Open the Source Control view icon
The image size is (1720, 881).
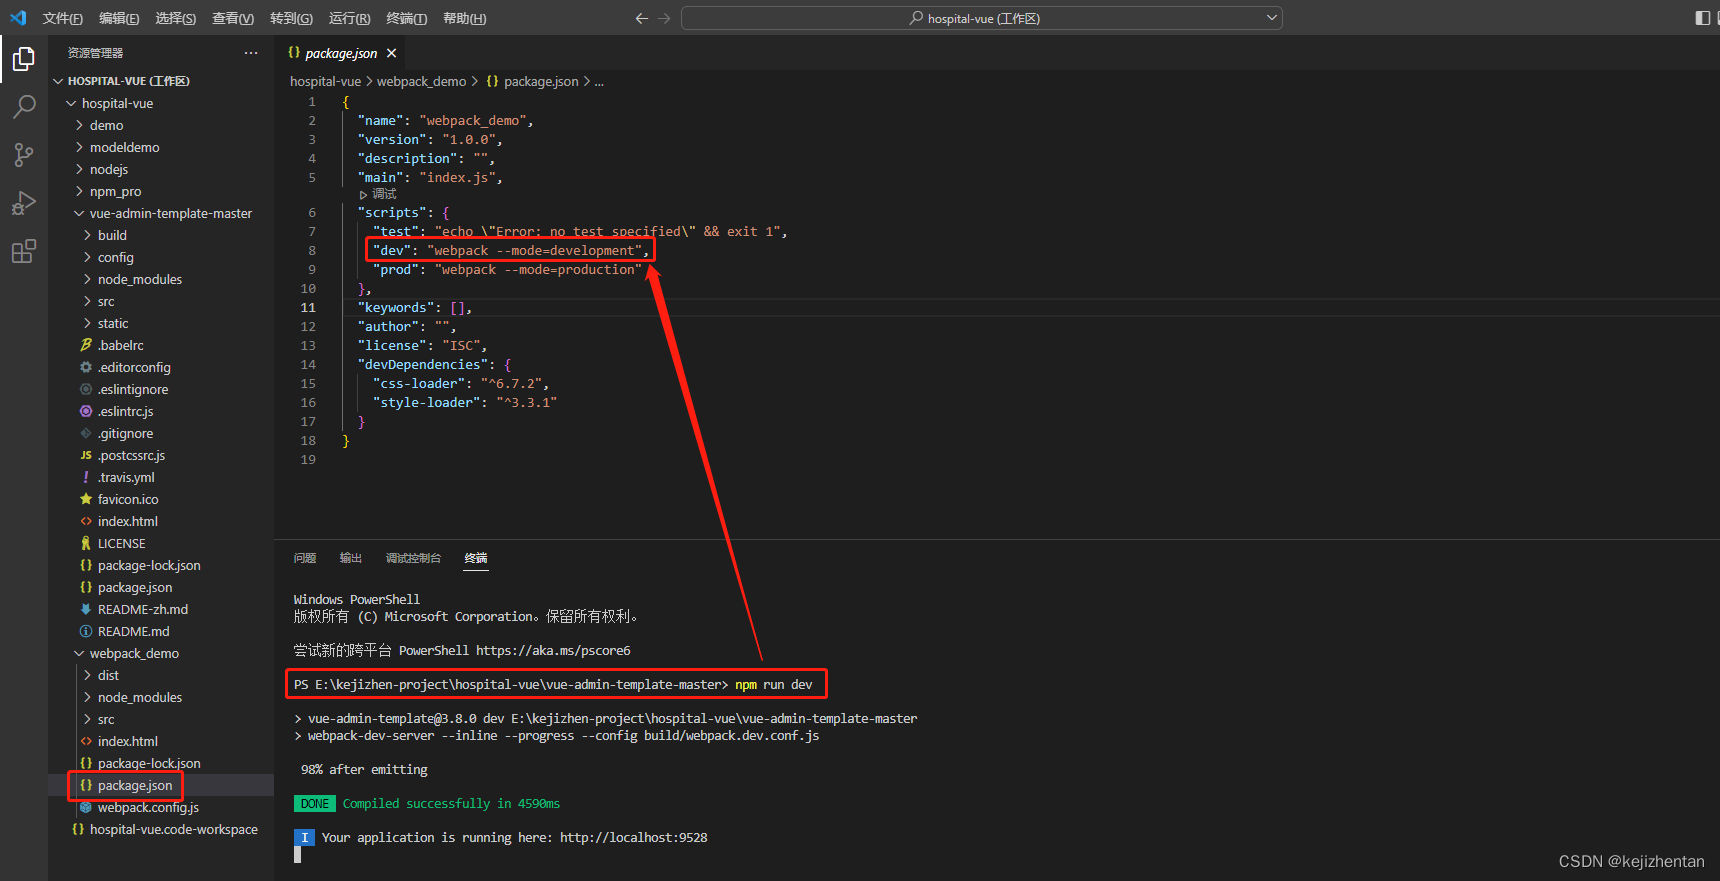click(24, 154)
